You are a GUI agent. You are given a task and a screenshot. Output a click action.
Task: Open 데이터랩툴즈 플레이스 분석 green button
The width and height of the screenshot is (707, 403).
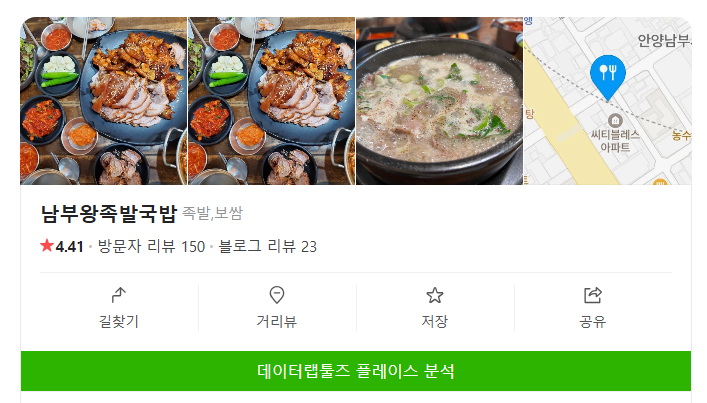coord(356,371)
